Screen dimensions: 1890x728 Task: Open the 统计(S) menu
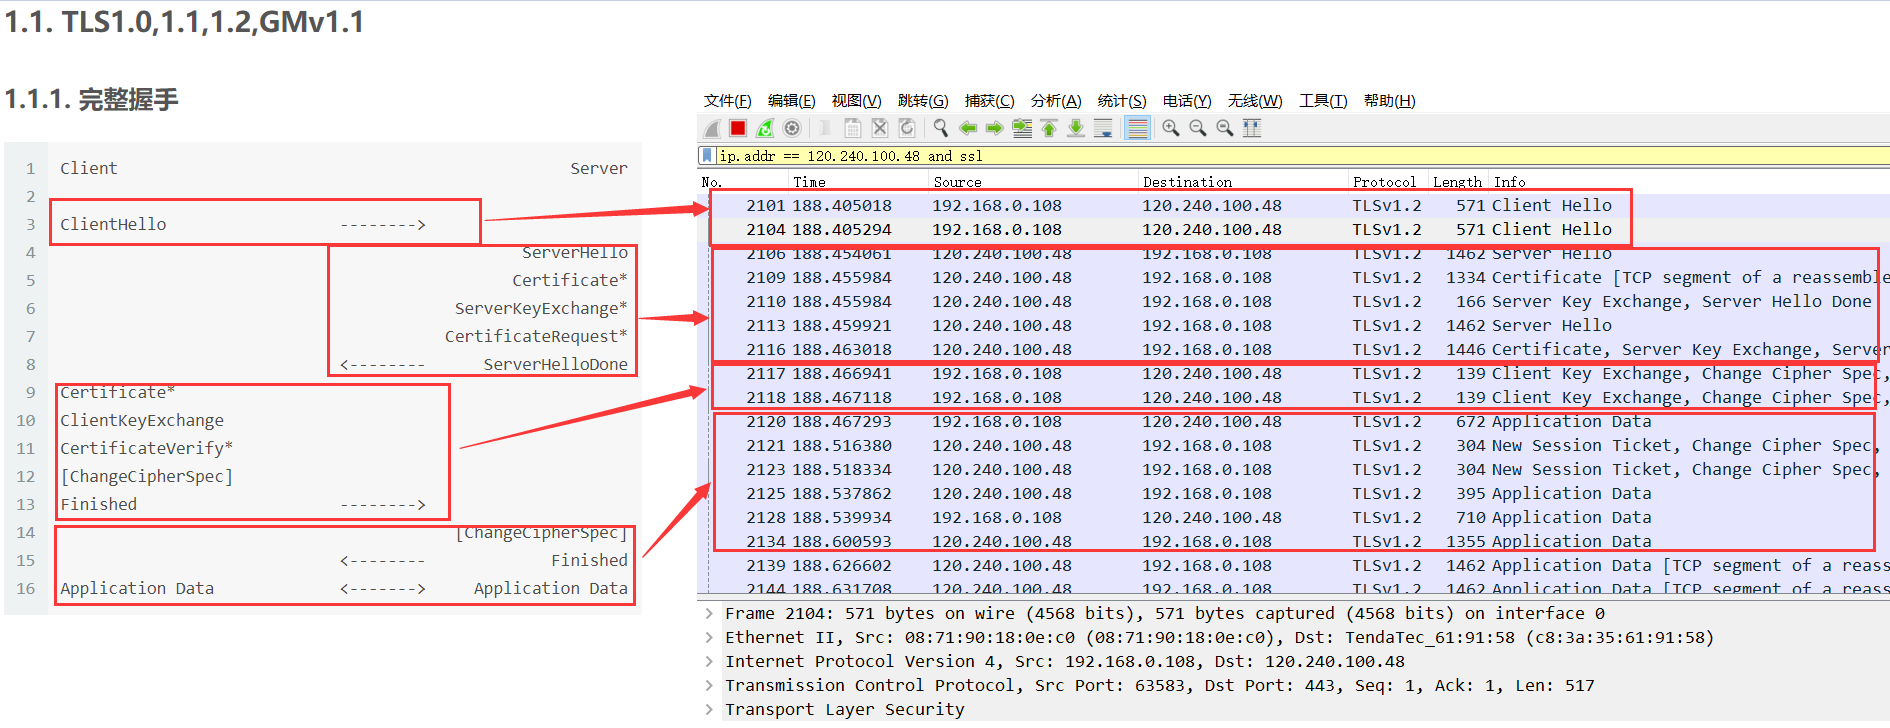pos(1122,101)
